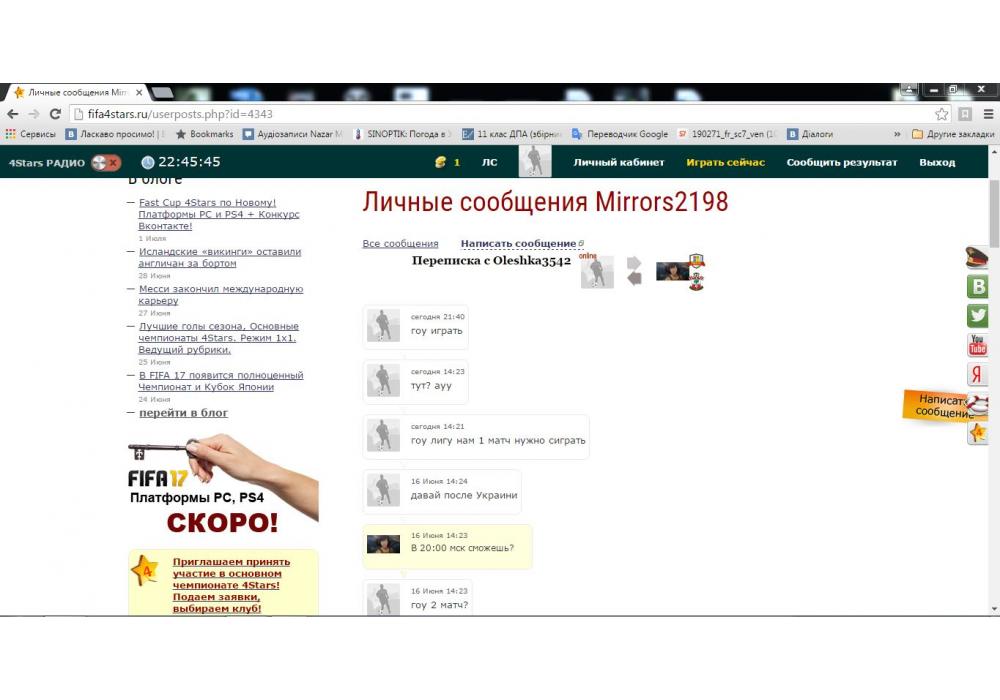Click the gray exchange arrows icon
Screen dimensions: 1000x700
tap(634, 271)
